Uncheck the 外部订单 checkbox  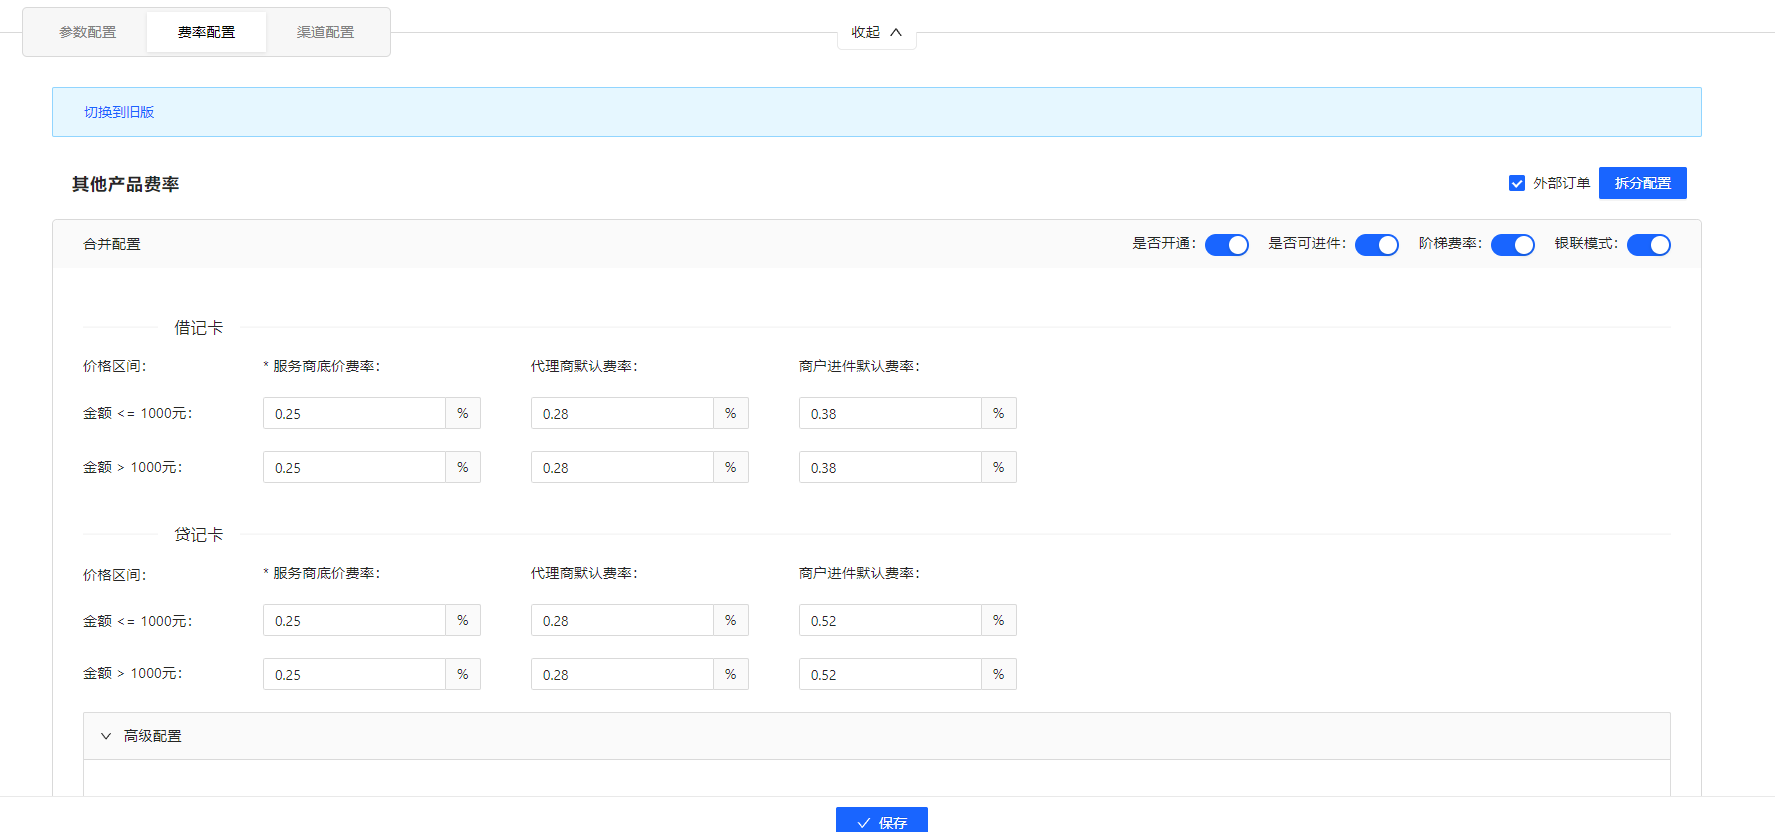(x=1517, y=183)
